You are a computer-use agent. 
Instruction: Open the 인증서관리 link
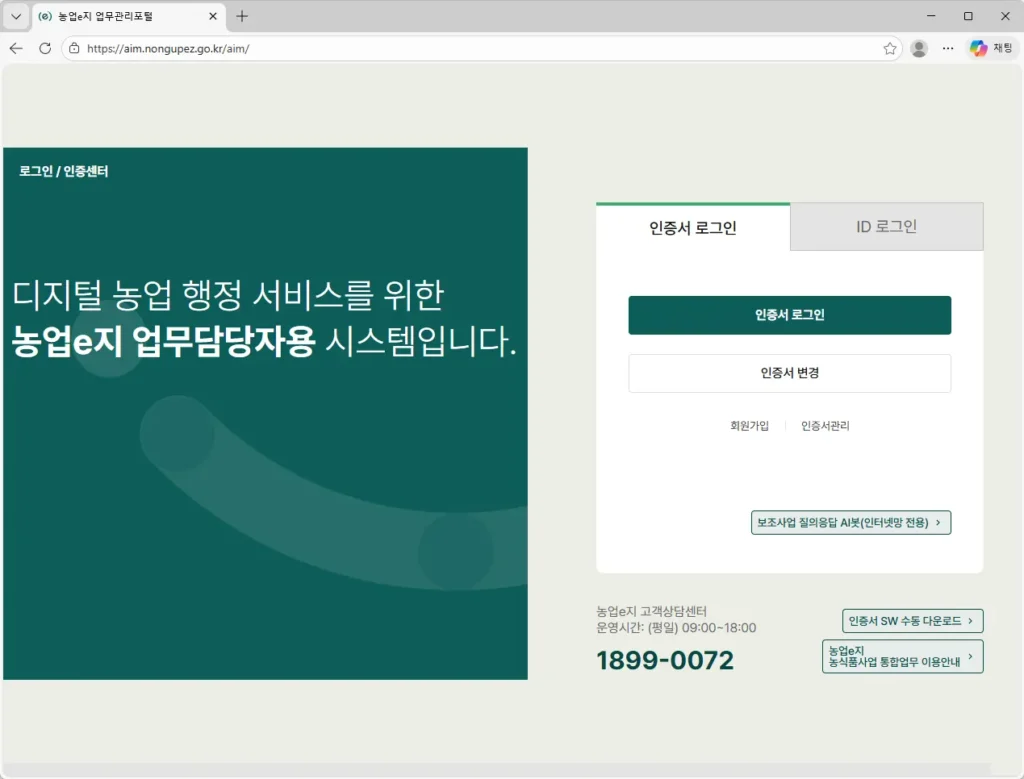tap(828, 425)
